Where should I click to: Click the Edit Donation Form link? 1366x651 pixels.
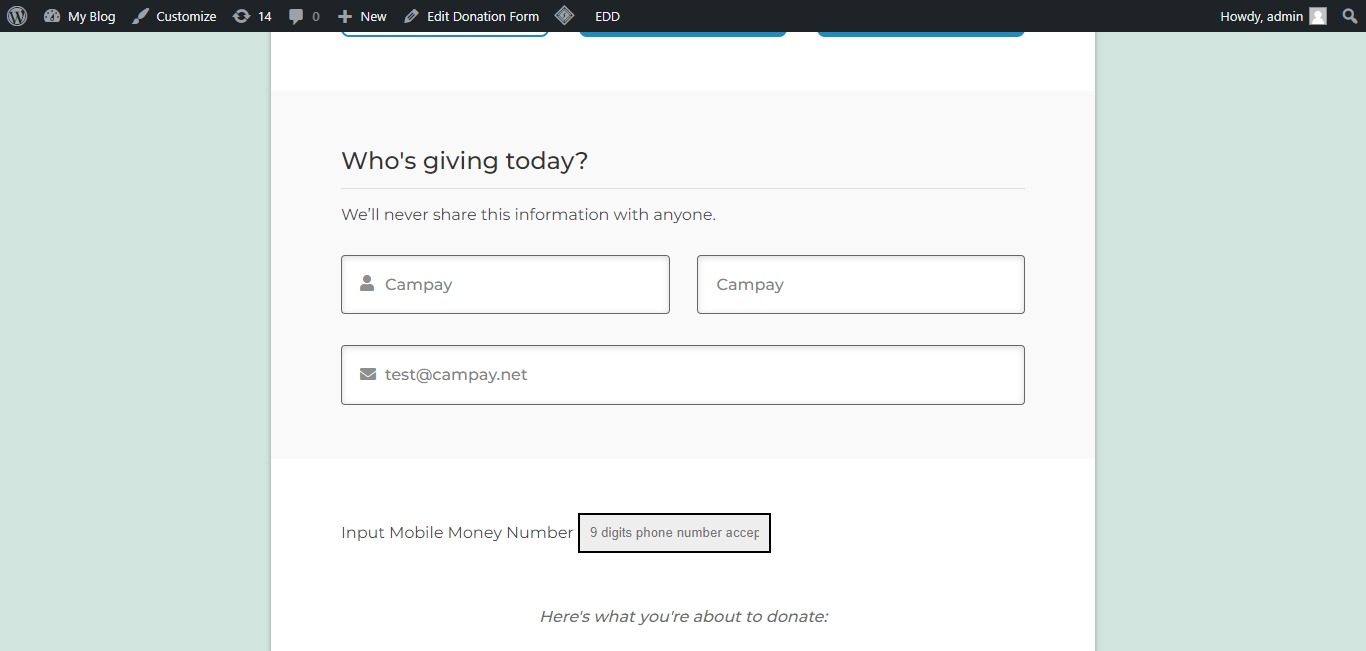tap(483, 16)
